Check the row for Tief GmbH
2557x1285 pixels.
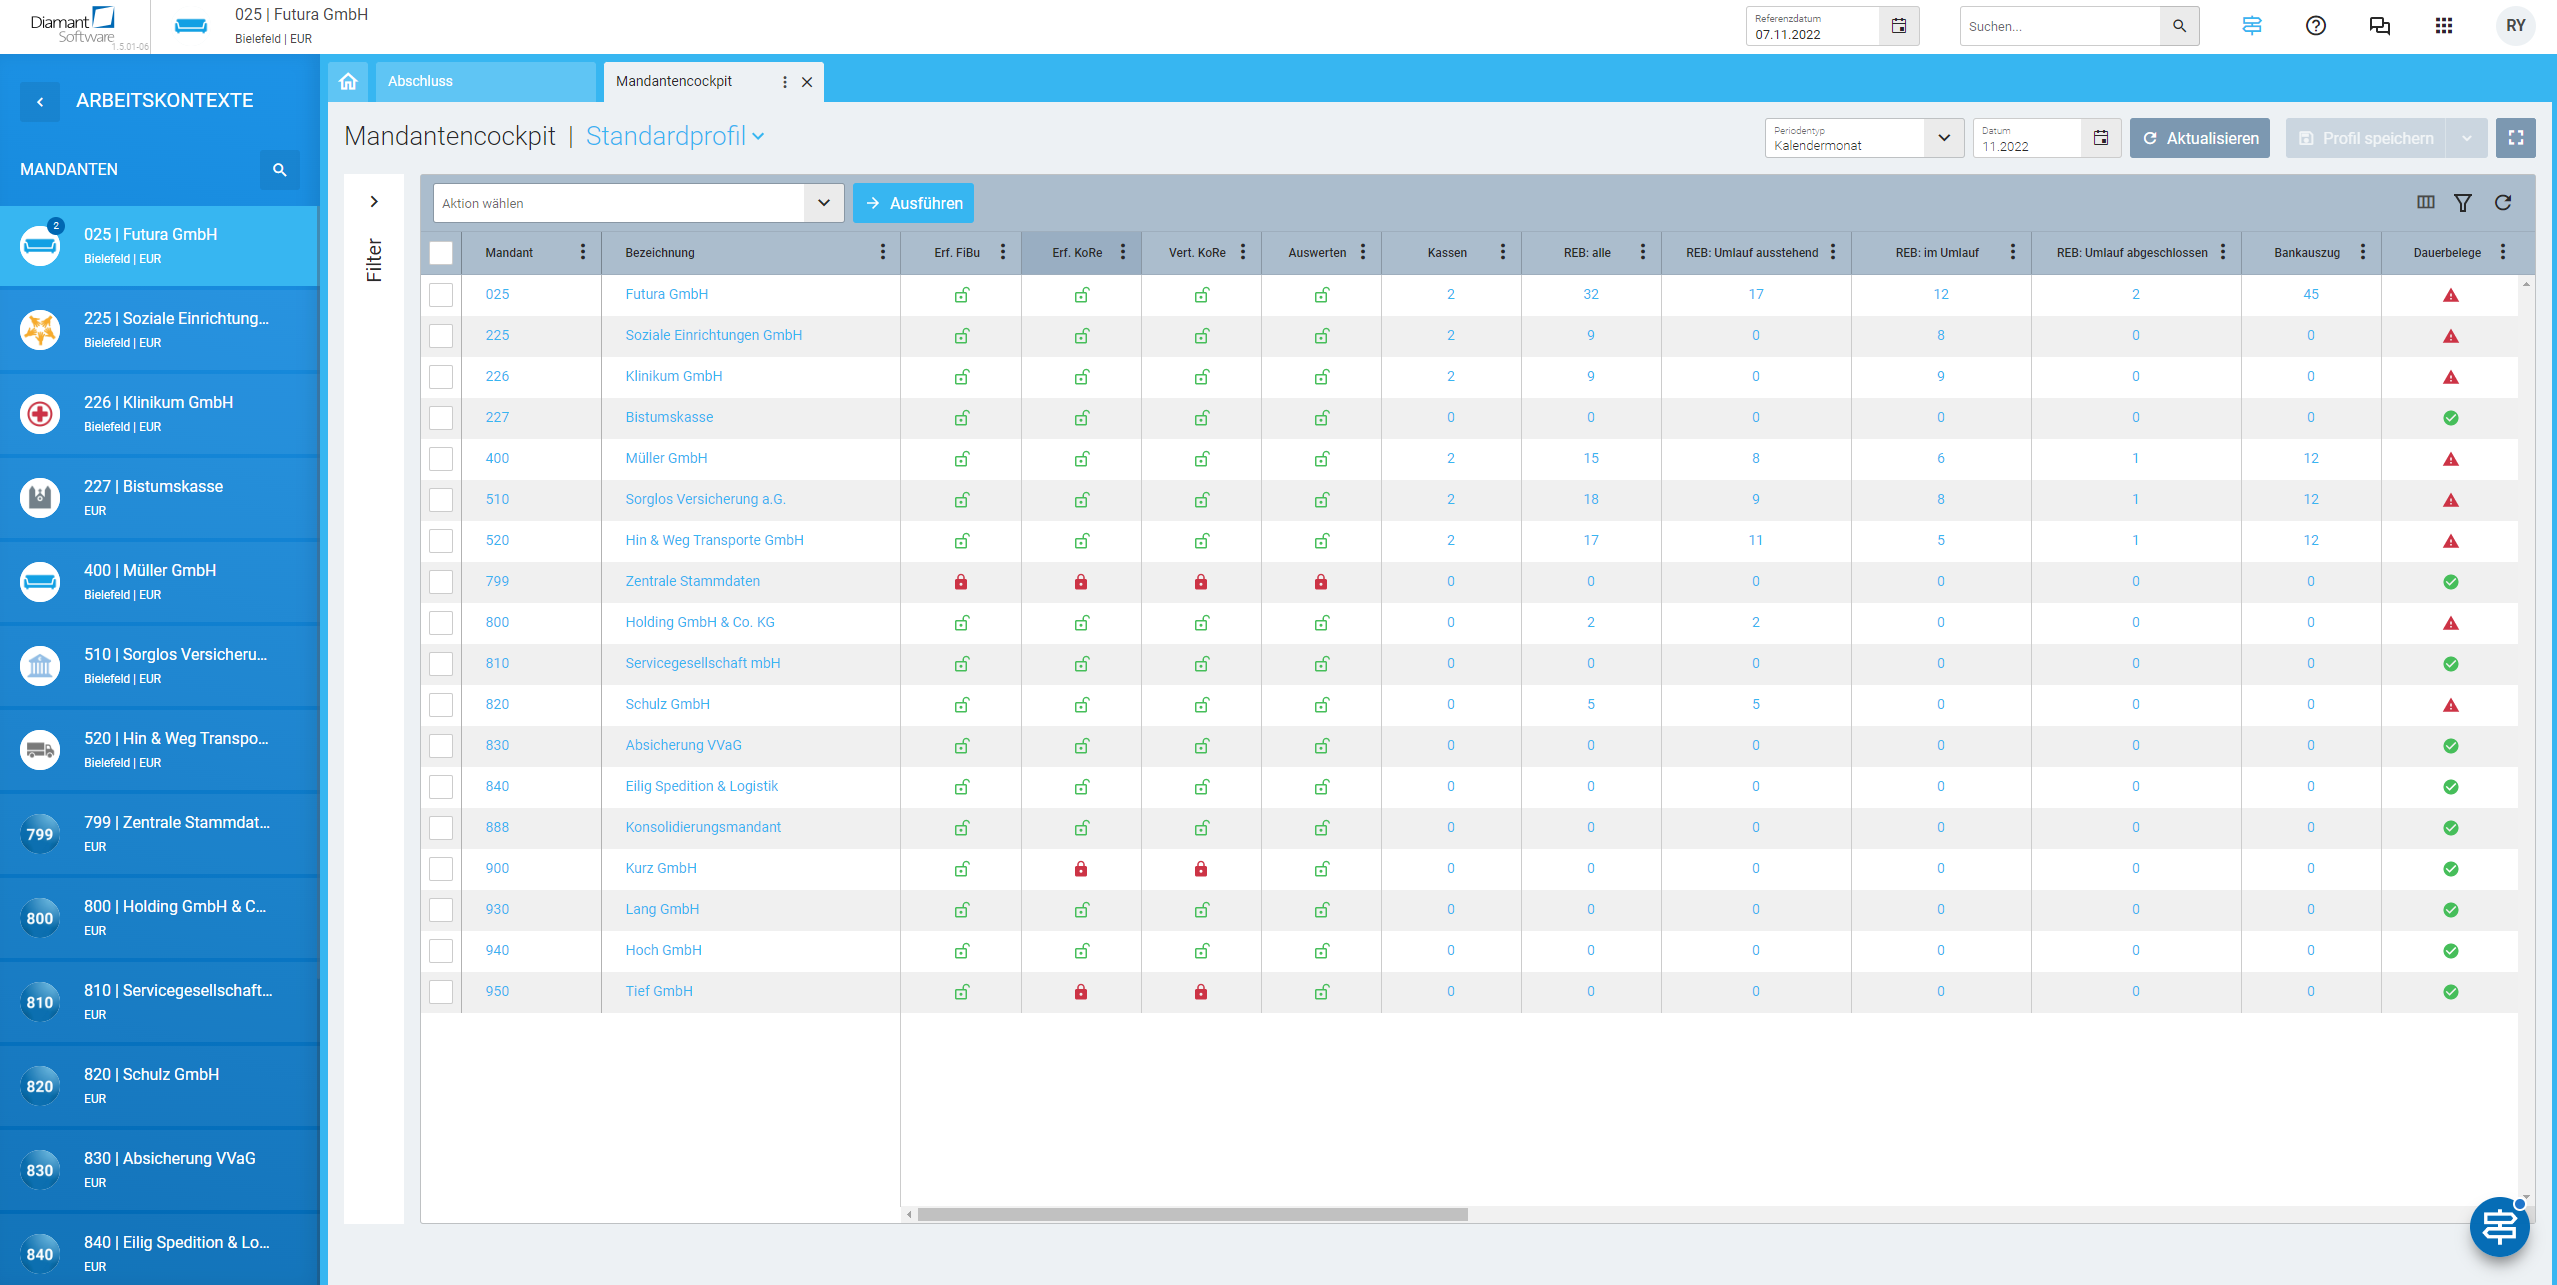[441, 992]
